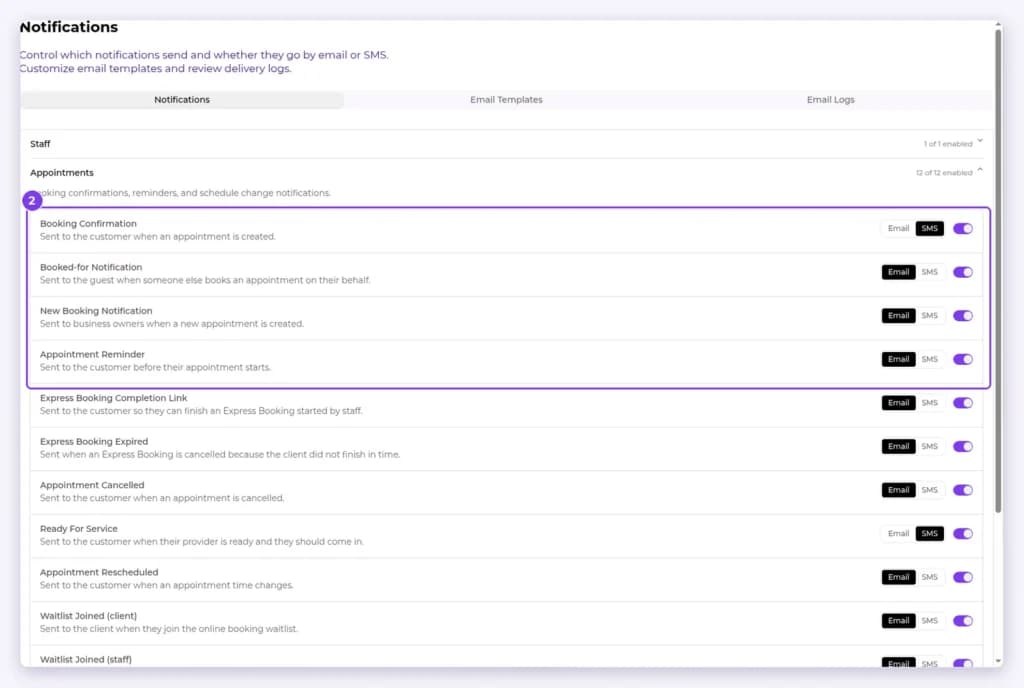Screen dimensions: 1024x688
Task: Click the scrollbar down arrow
Action: 998,661
